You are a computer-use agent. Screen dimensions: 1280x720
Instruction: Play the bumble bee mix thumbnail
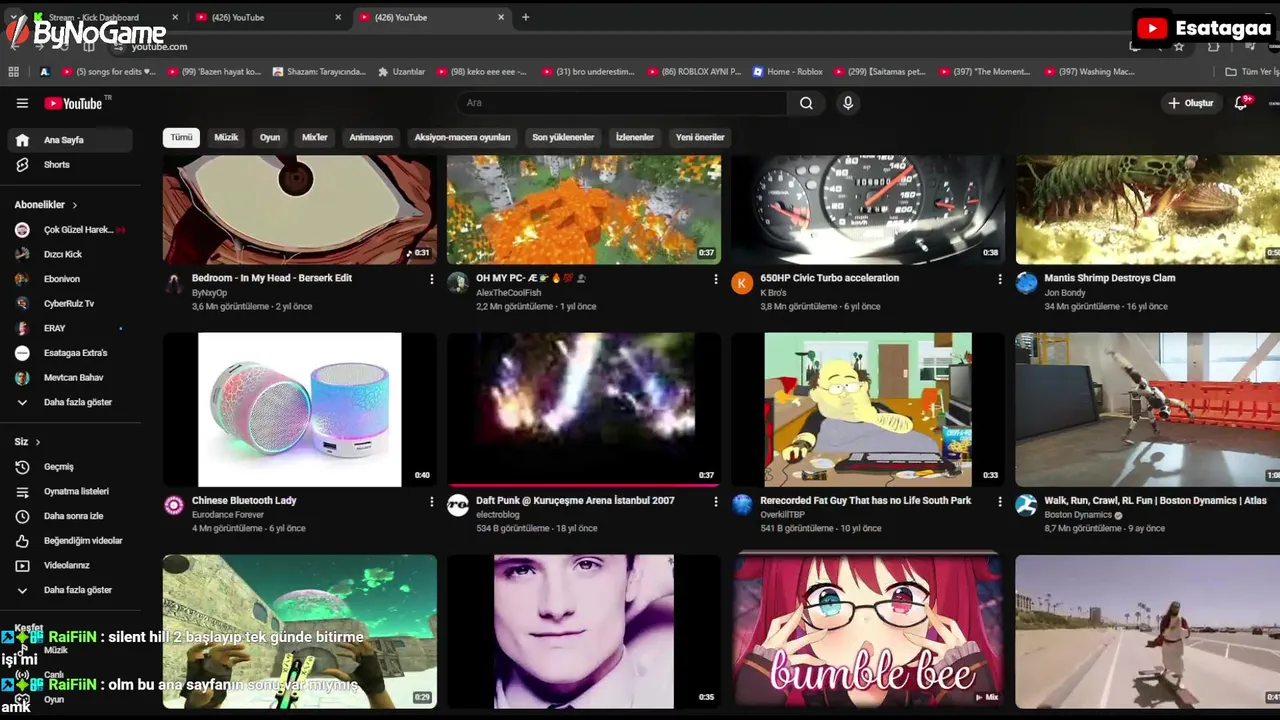pyautogui.click(x=868, y=630)
